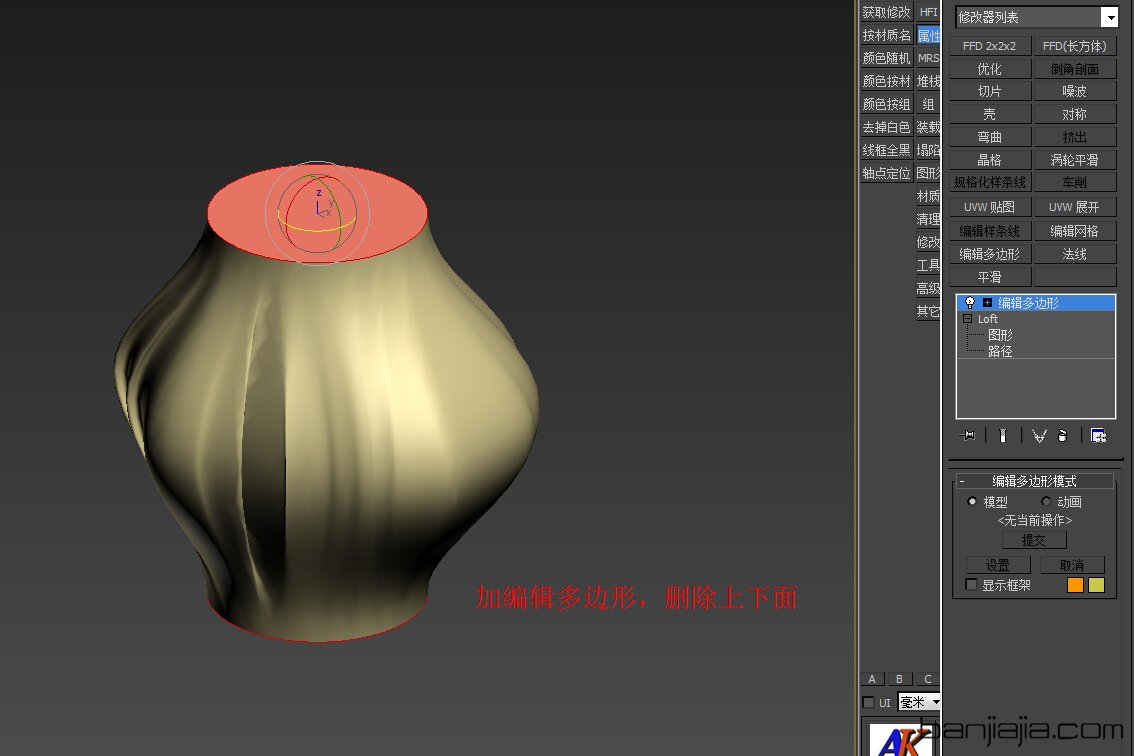Click the 组 tab button
The width and height of the screenshot is (1134, 756).
tap(928, 104)
